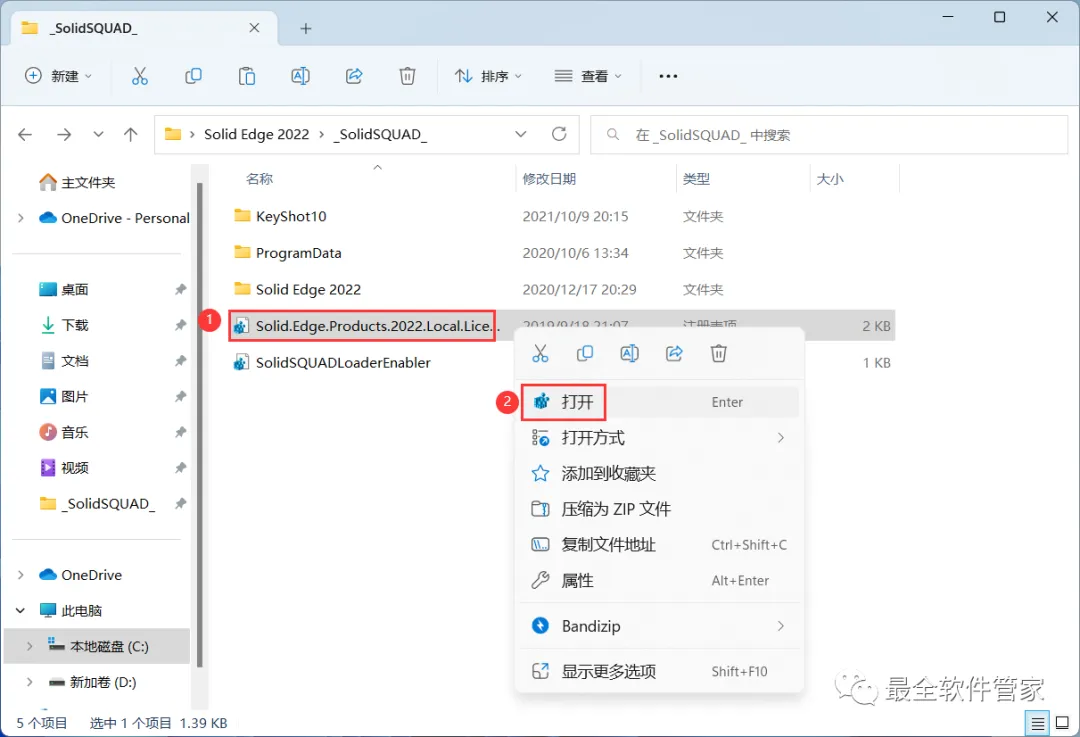Open the 查看 (View) dropdown
Viewport: 1080px width, 737px height.
[588, 76]
